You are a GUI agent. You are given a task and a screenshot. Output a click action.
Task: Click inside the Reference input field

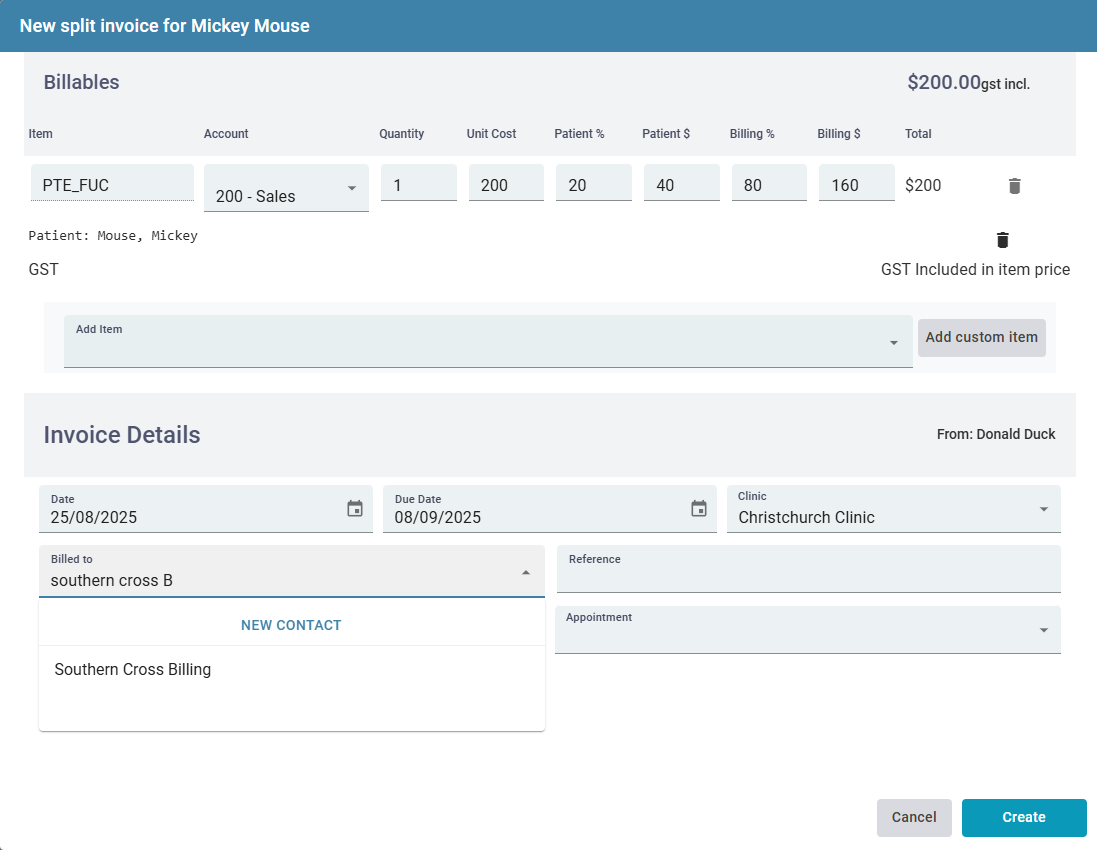[x=808, y=575]
